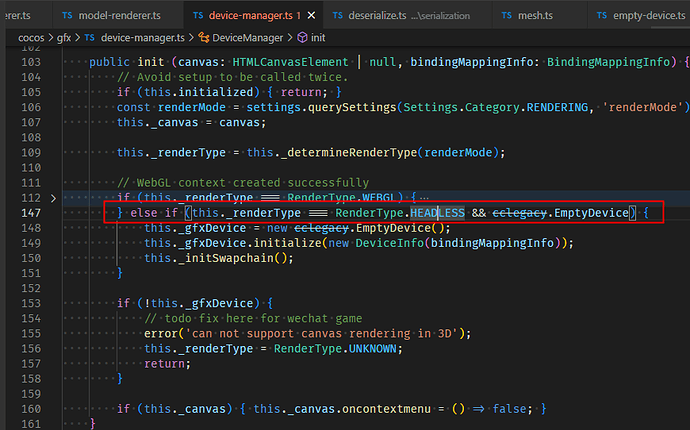Click !this._gfxDevice condition on line 153
The width and height of the screenshot is (690, 430).
199,303
